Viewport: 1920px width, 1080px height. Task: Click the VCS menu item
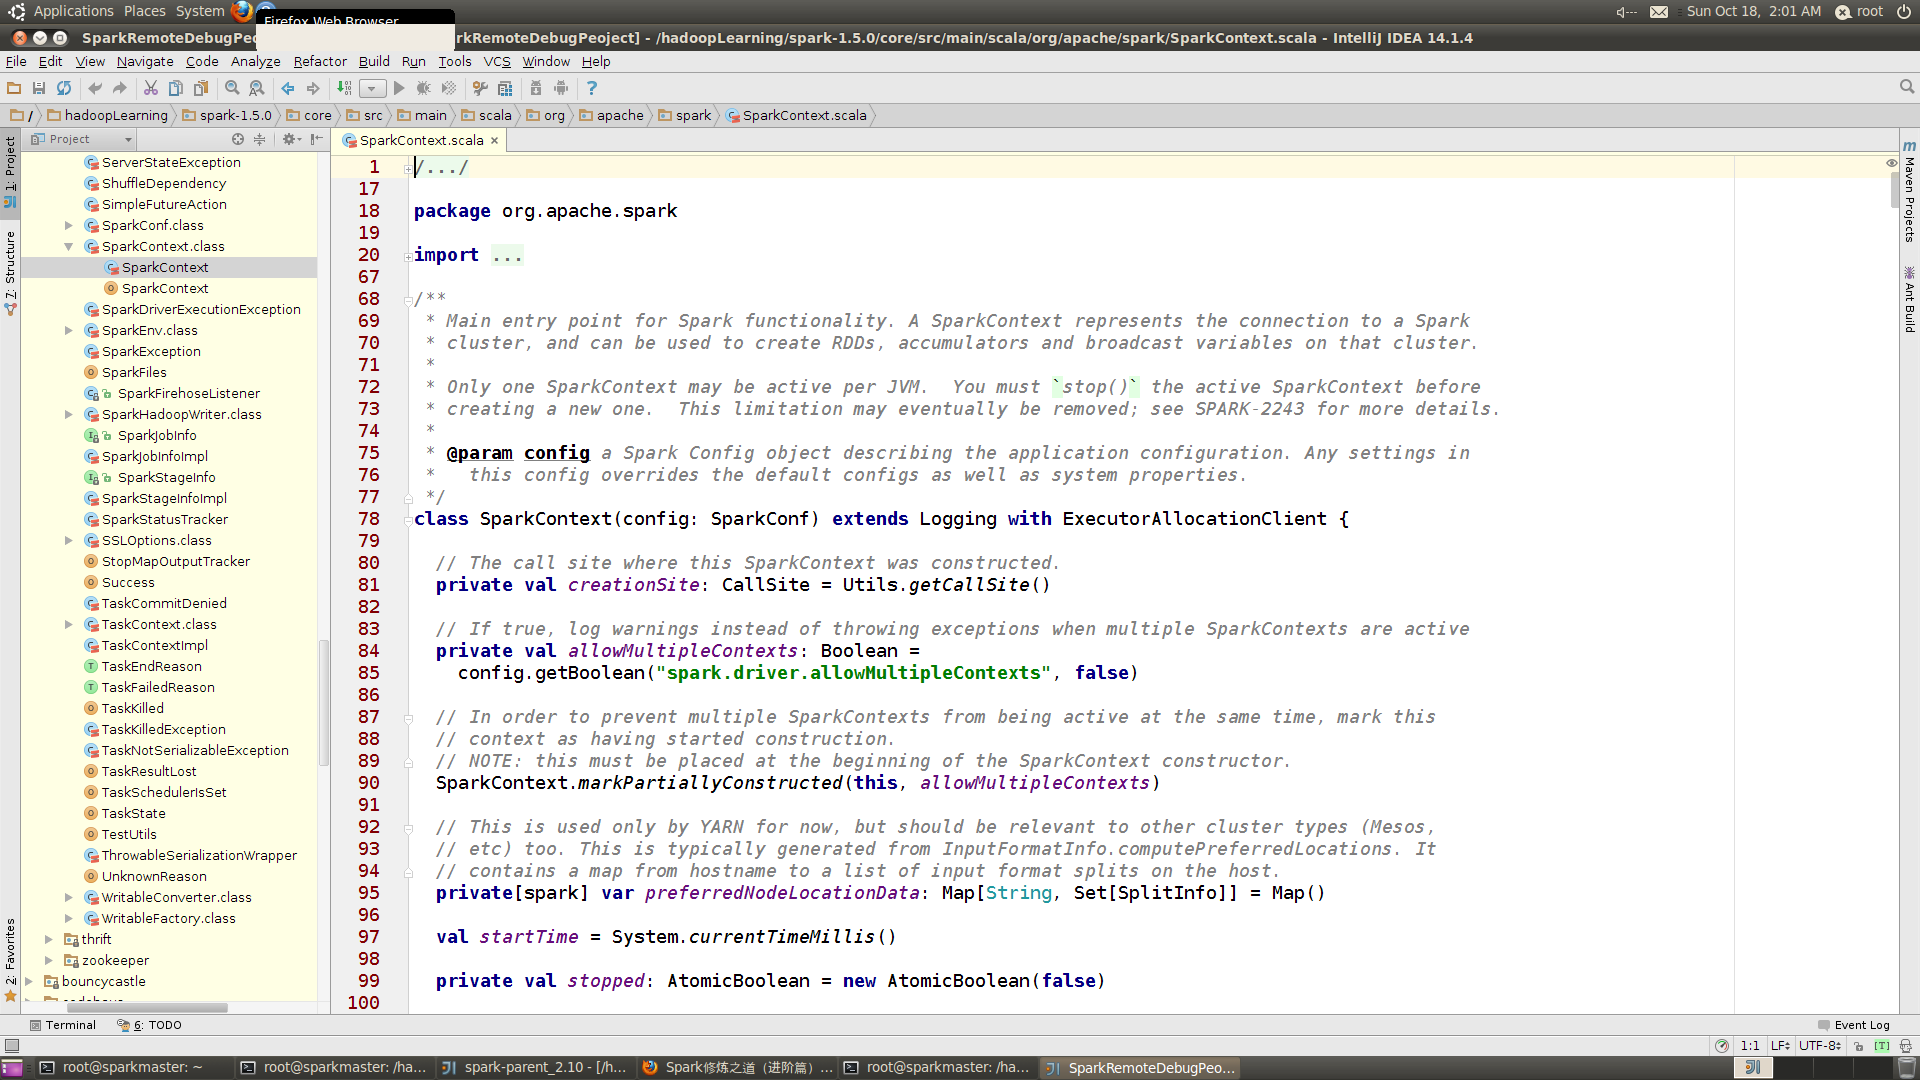[x=497, y=61]
